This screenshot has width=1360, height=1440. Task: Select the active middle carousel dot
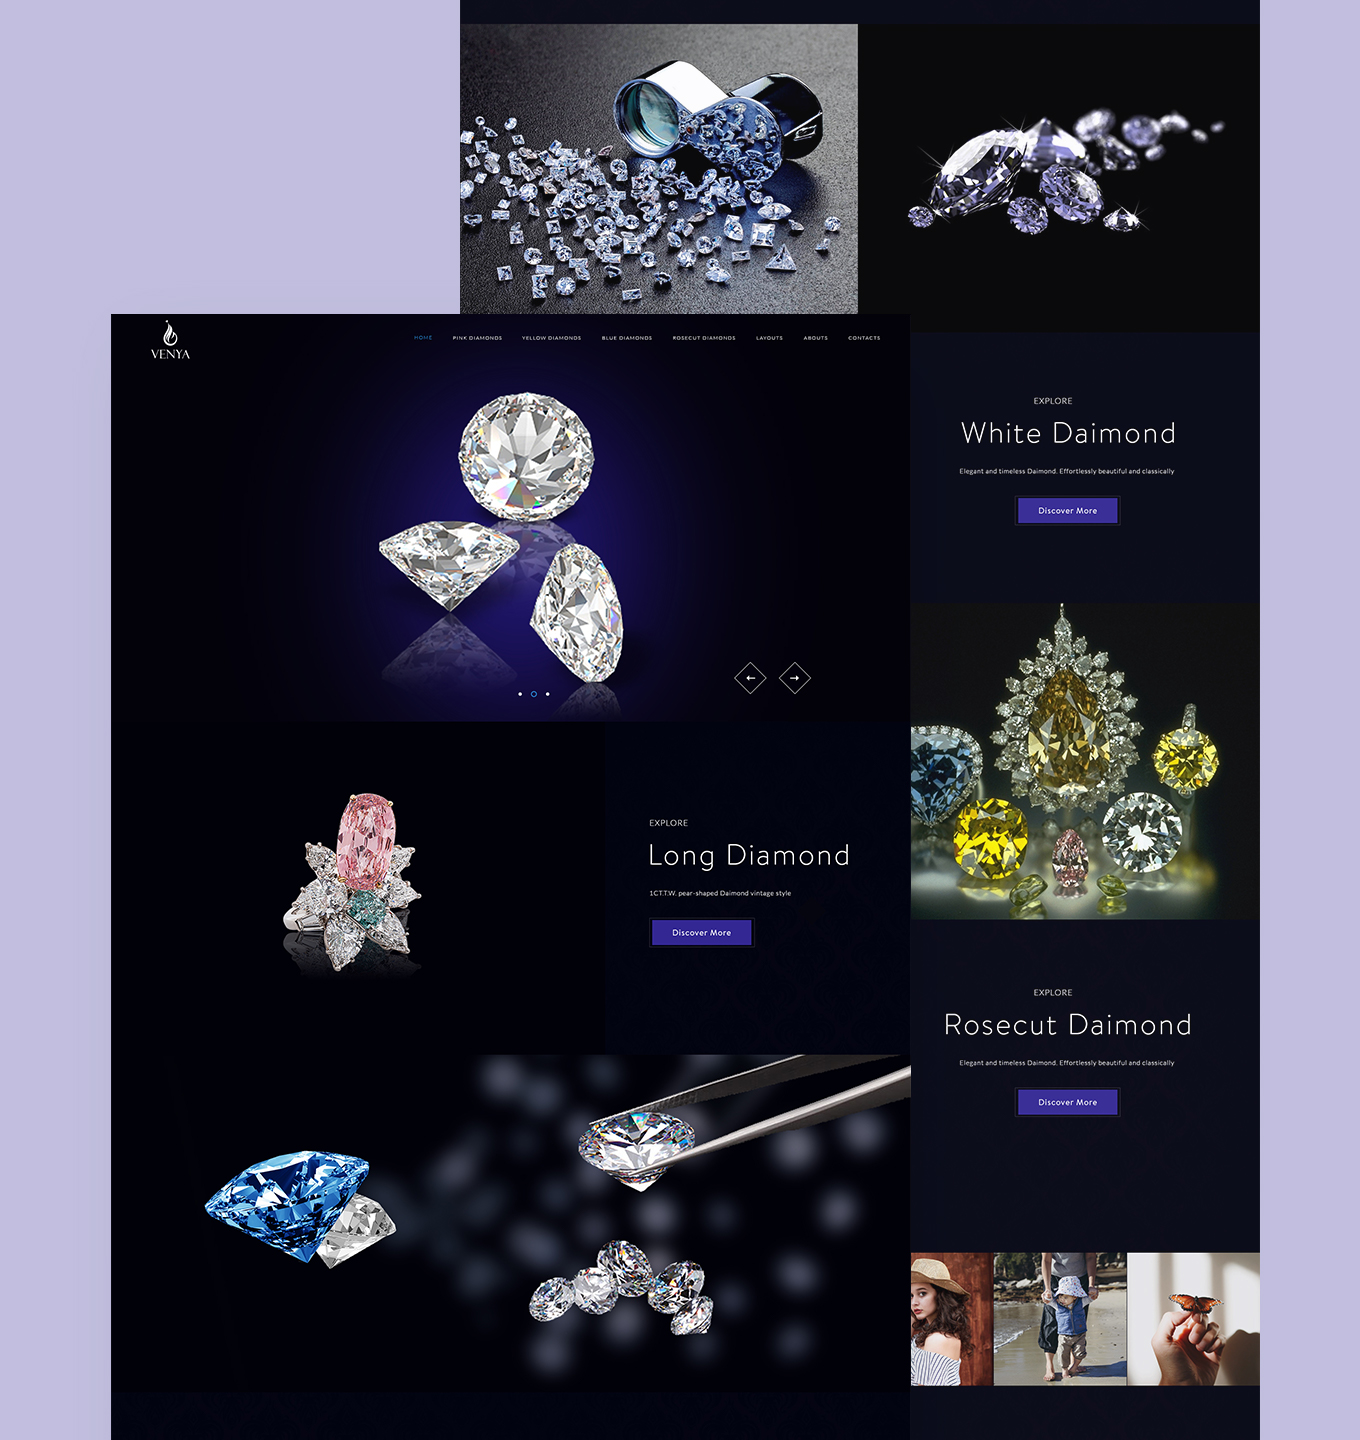click(534, 694)
